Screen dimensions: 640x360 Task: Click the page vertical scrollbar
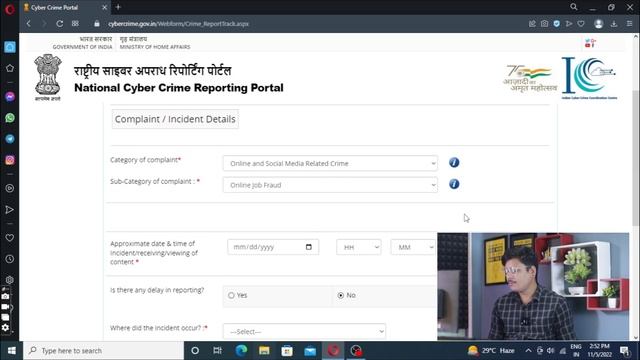coord(636,157)
